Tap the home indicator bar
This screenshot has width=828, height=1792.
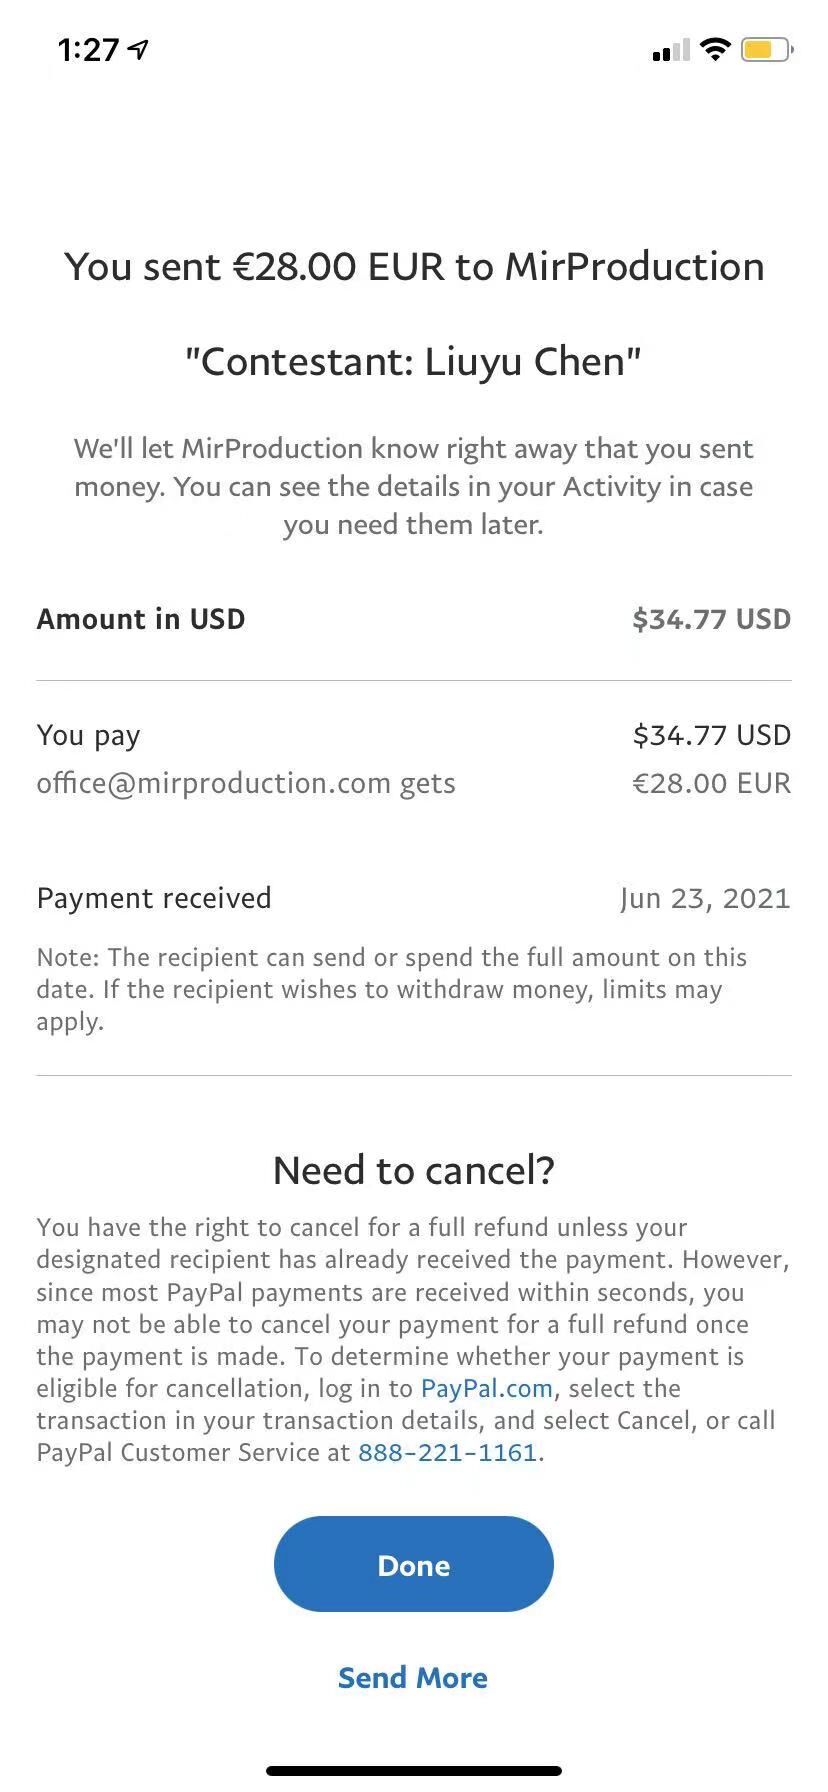tap(413, 1771)
